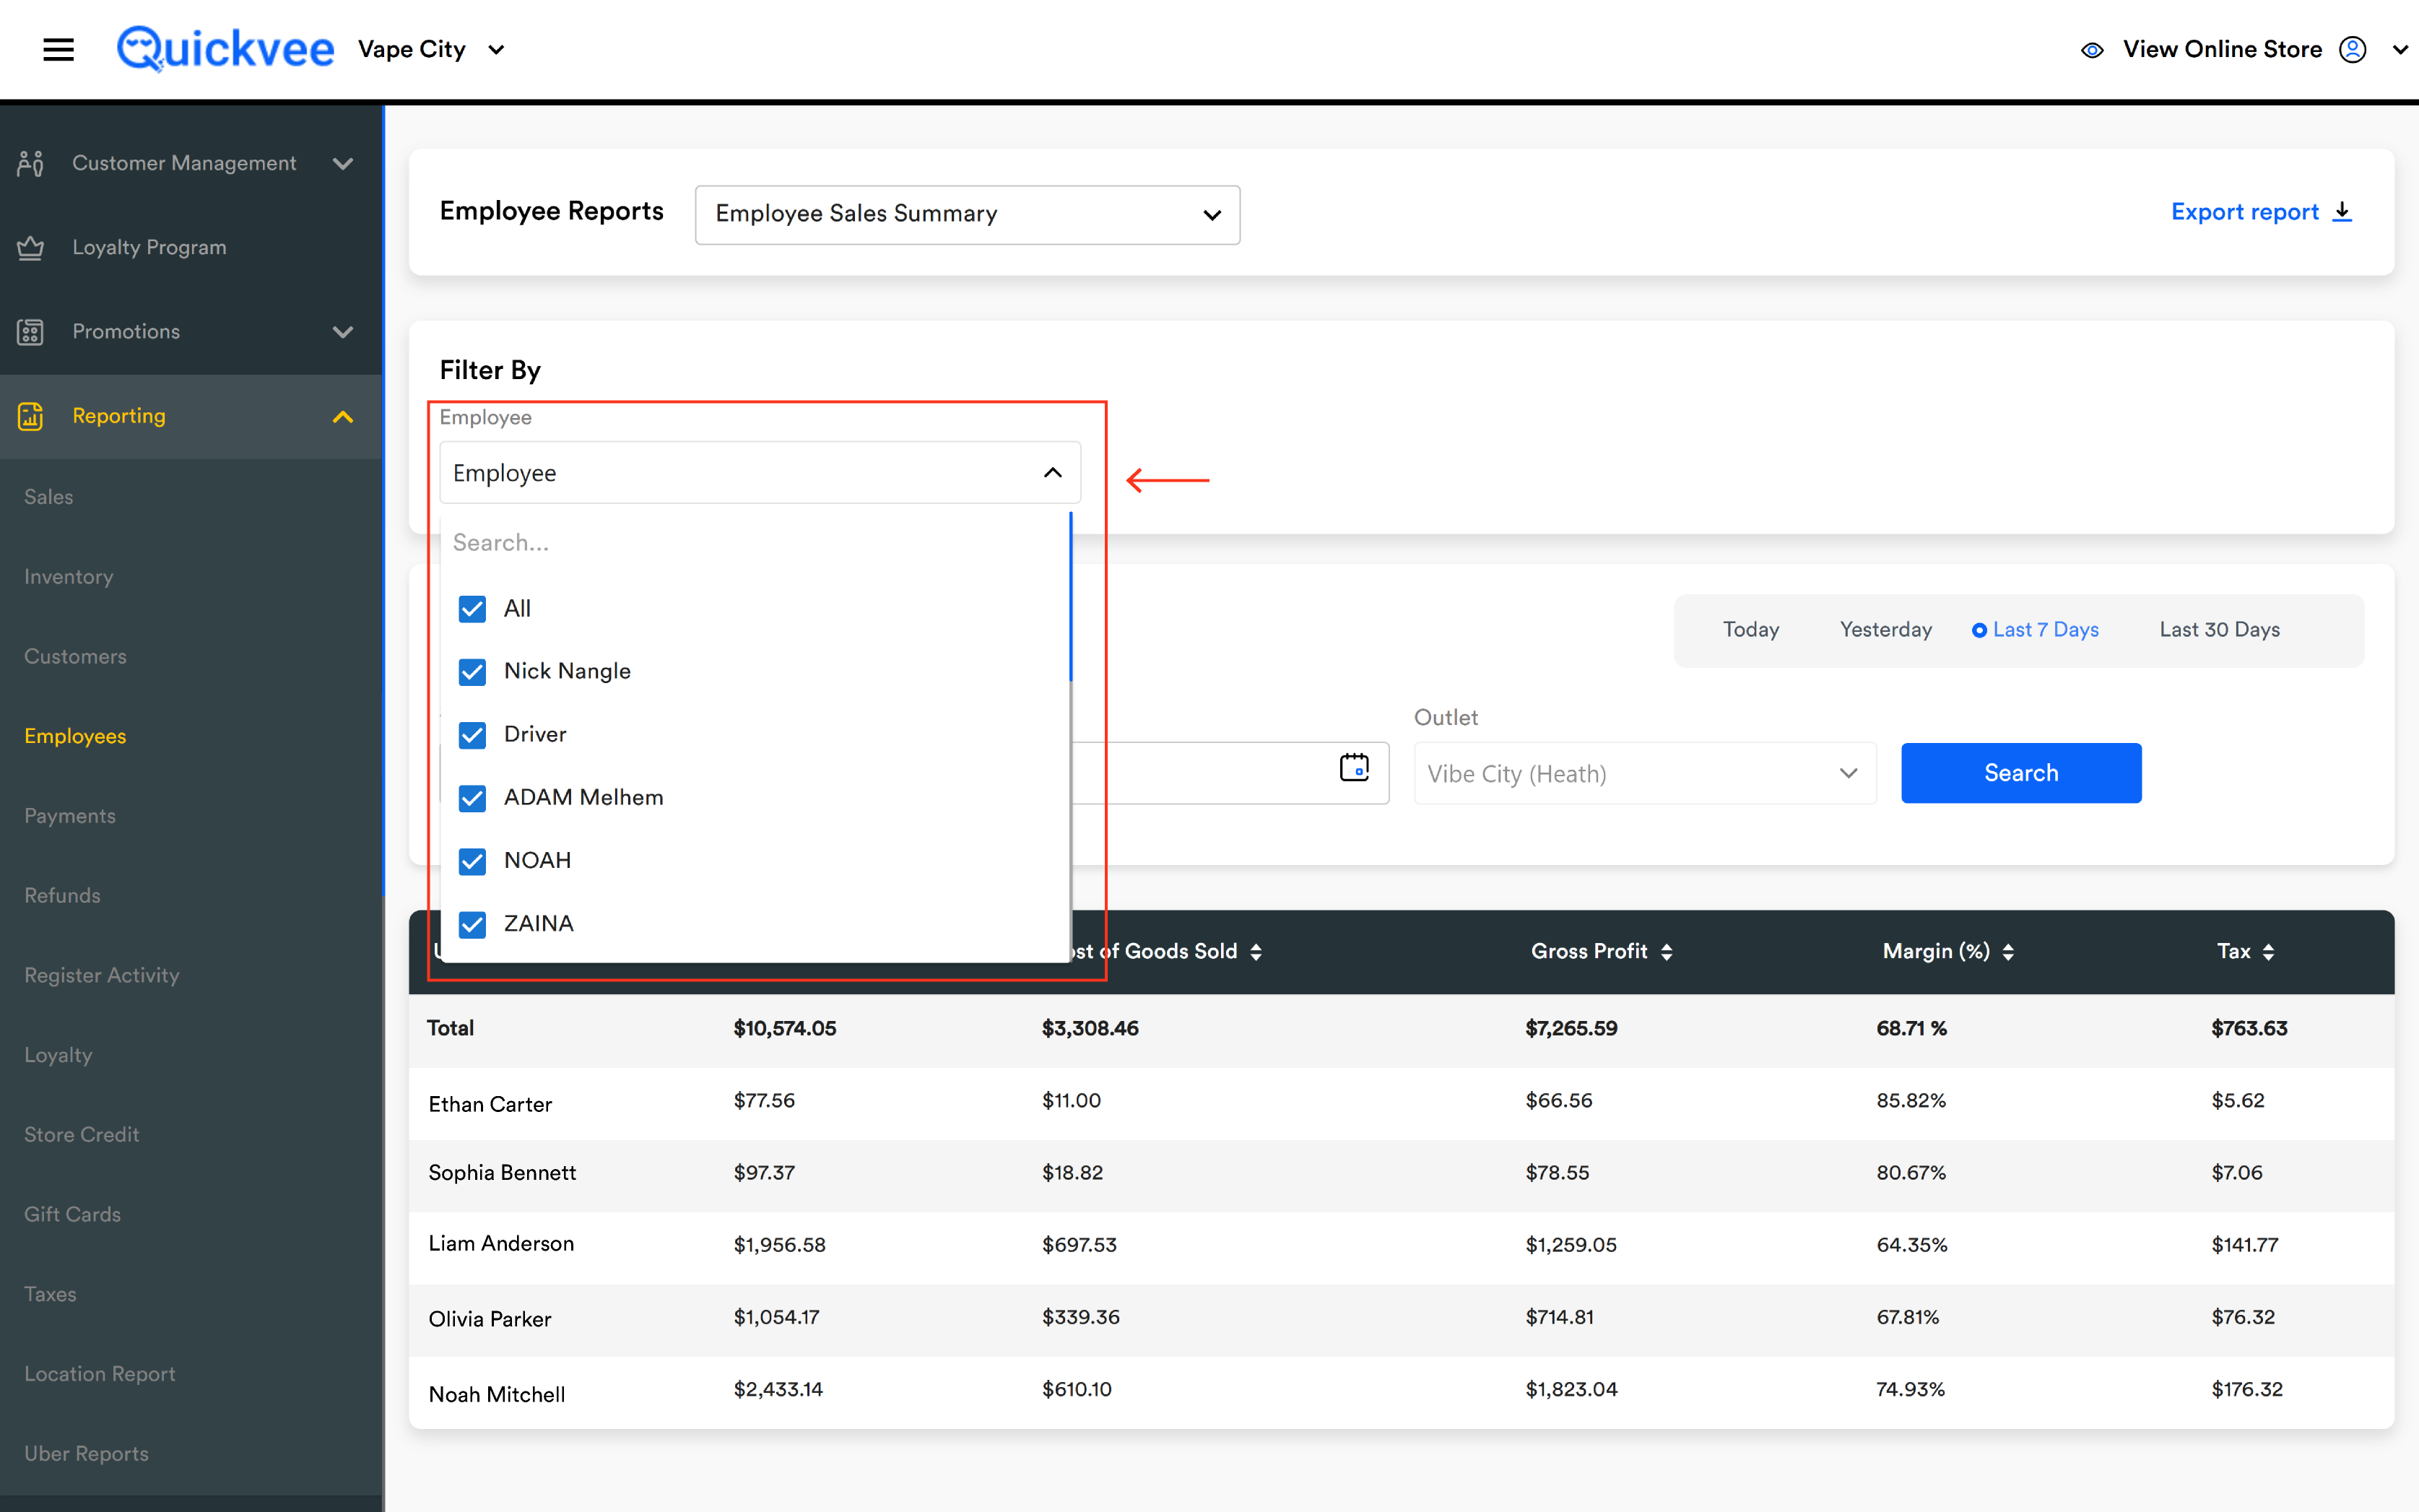The image size is (2419, 1512).
Task: Open Sales report in sidebar
Action: [x=49, y=497]
